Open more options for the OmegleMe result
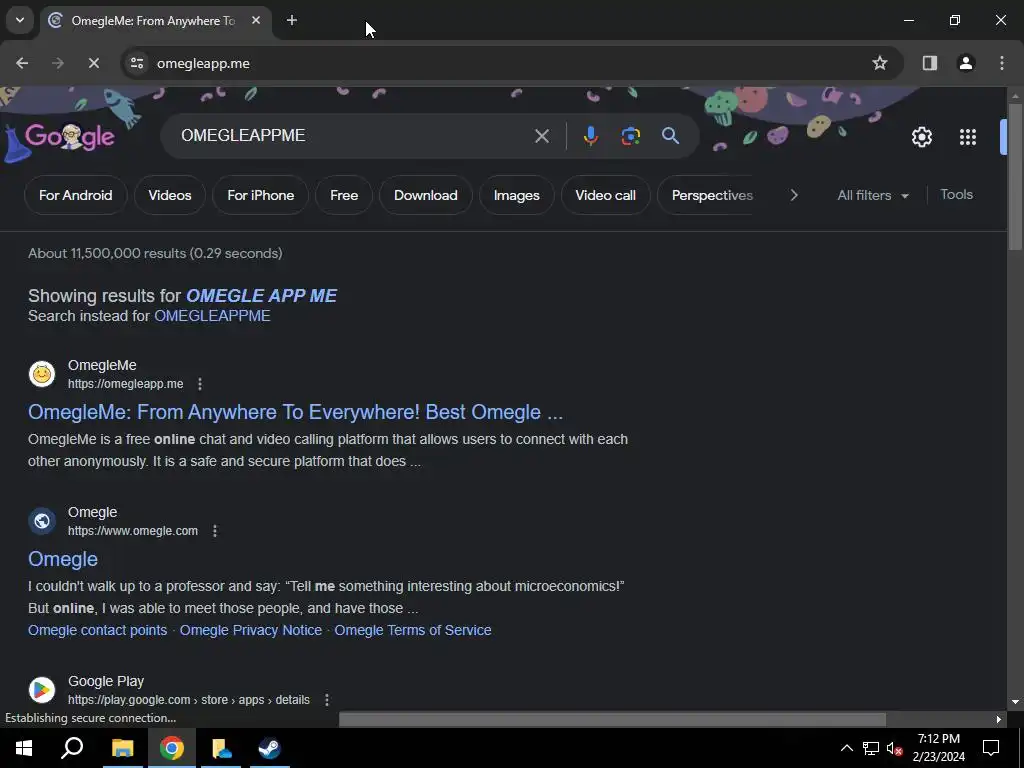Screen dimensions: 1024x768 (200, 384)
